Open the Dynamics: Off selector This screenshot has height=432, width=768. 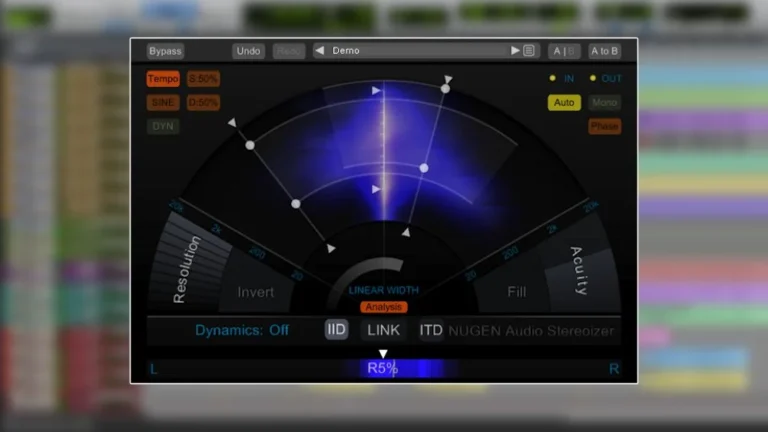point(241,330)
